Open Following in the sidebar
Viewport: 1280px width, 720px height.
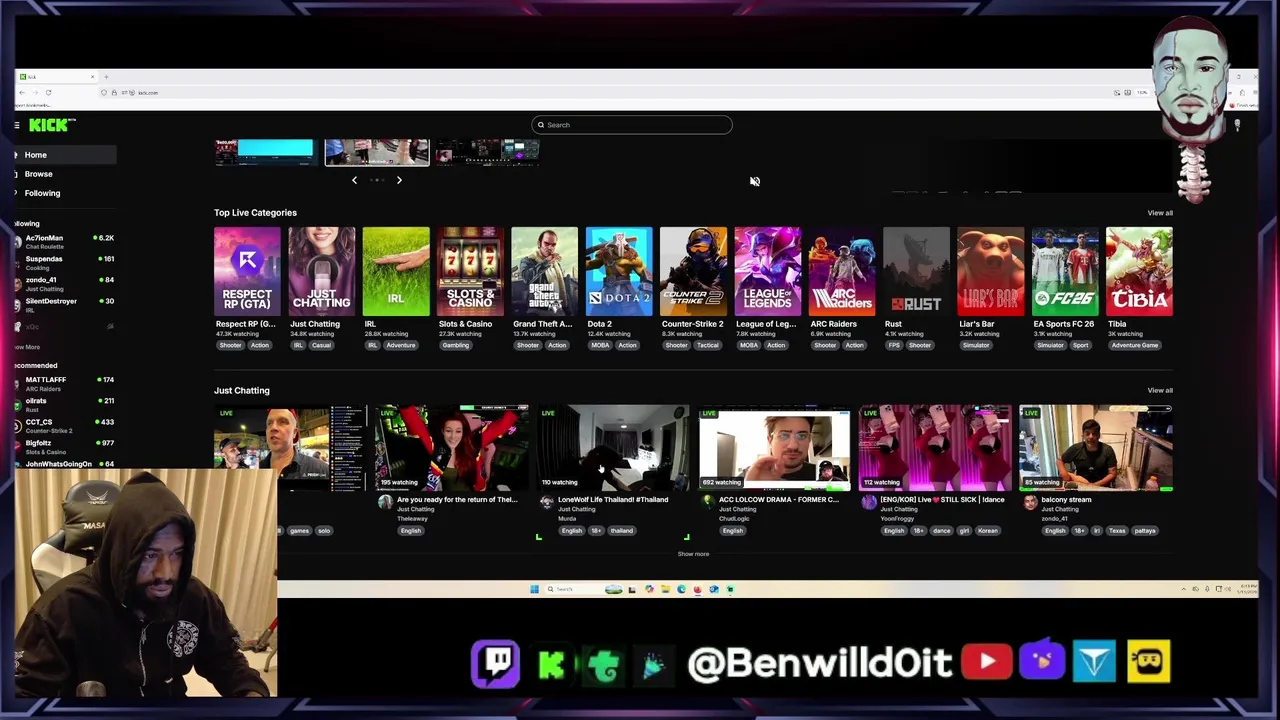pyautogui.click(x=42, y=193)
